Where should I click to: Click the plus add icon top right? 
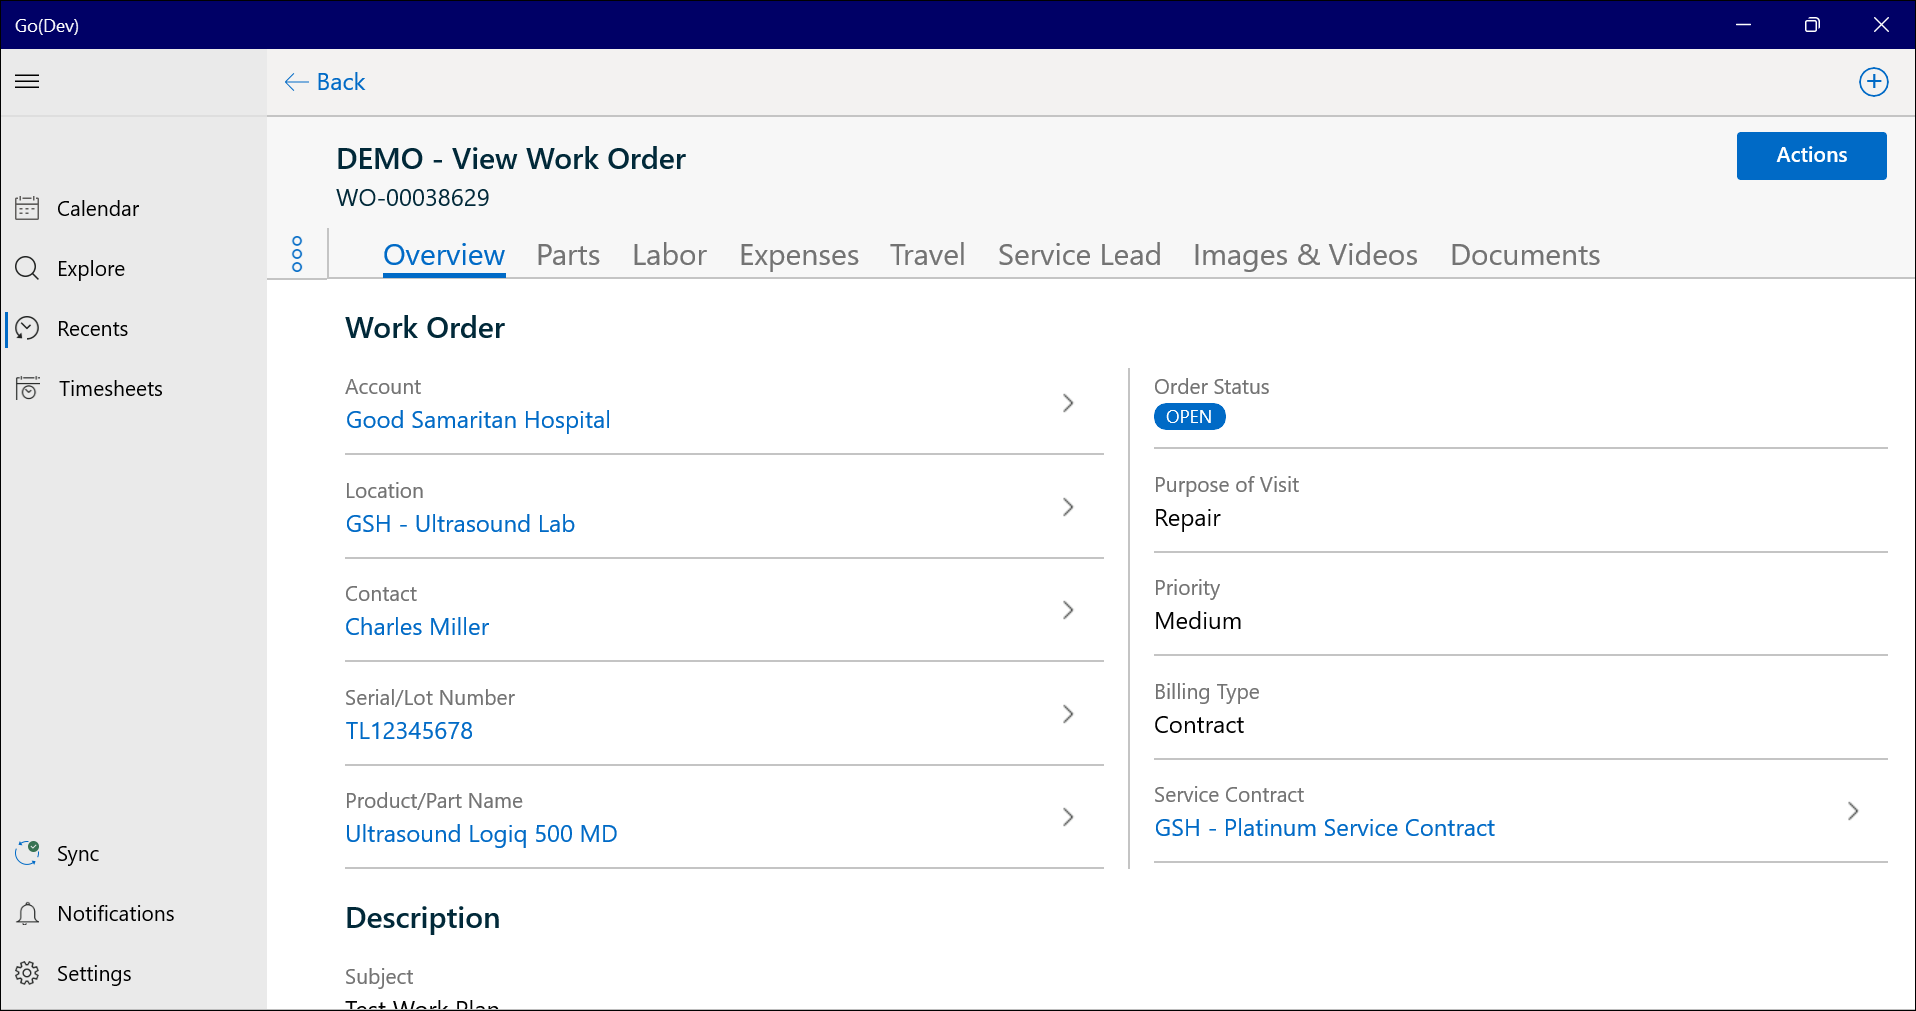point(1873,82)
